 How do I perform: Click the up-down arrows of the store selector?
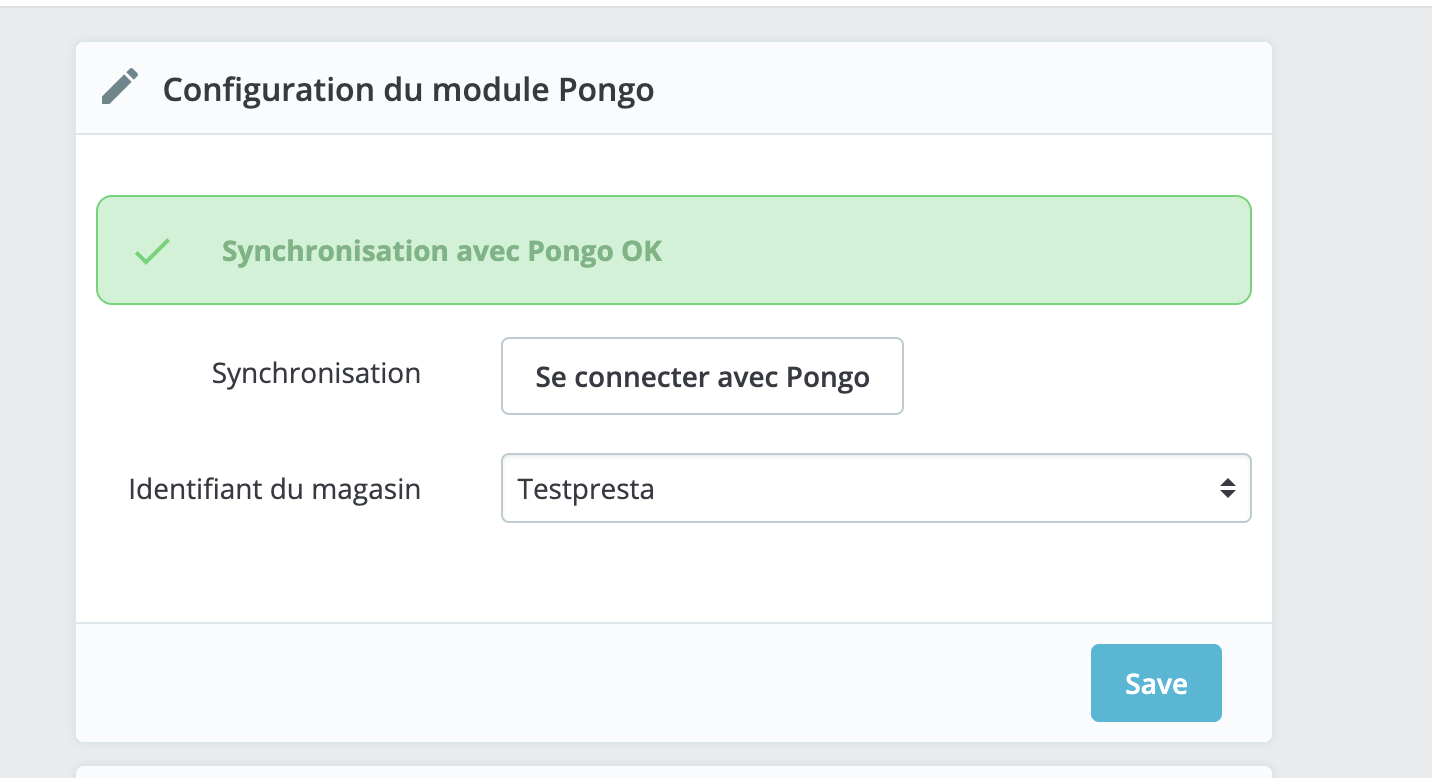point(1228,488)
